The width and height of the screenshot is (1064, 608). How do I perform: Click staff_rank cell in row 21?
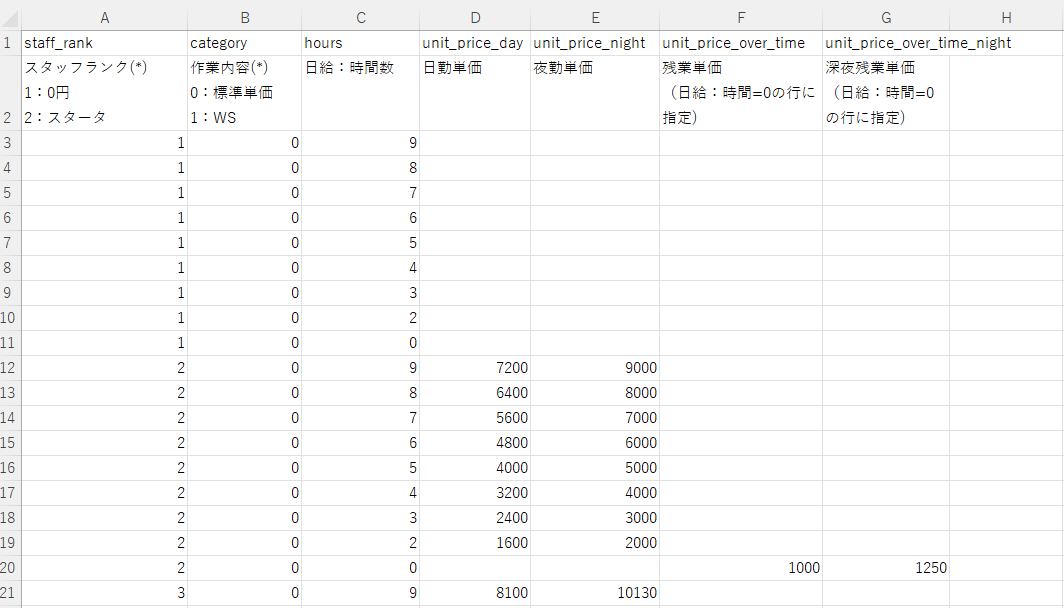104,592
